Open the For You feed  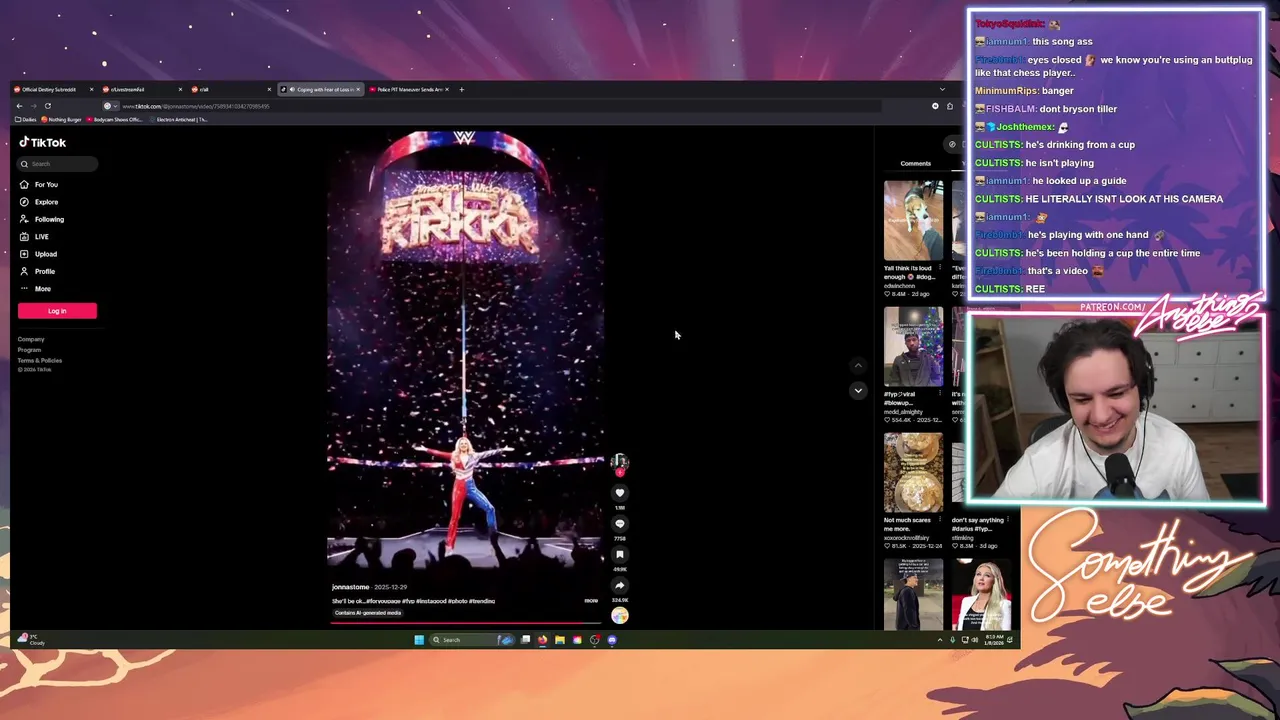click(x=39, y=184)
